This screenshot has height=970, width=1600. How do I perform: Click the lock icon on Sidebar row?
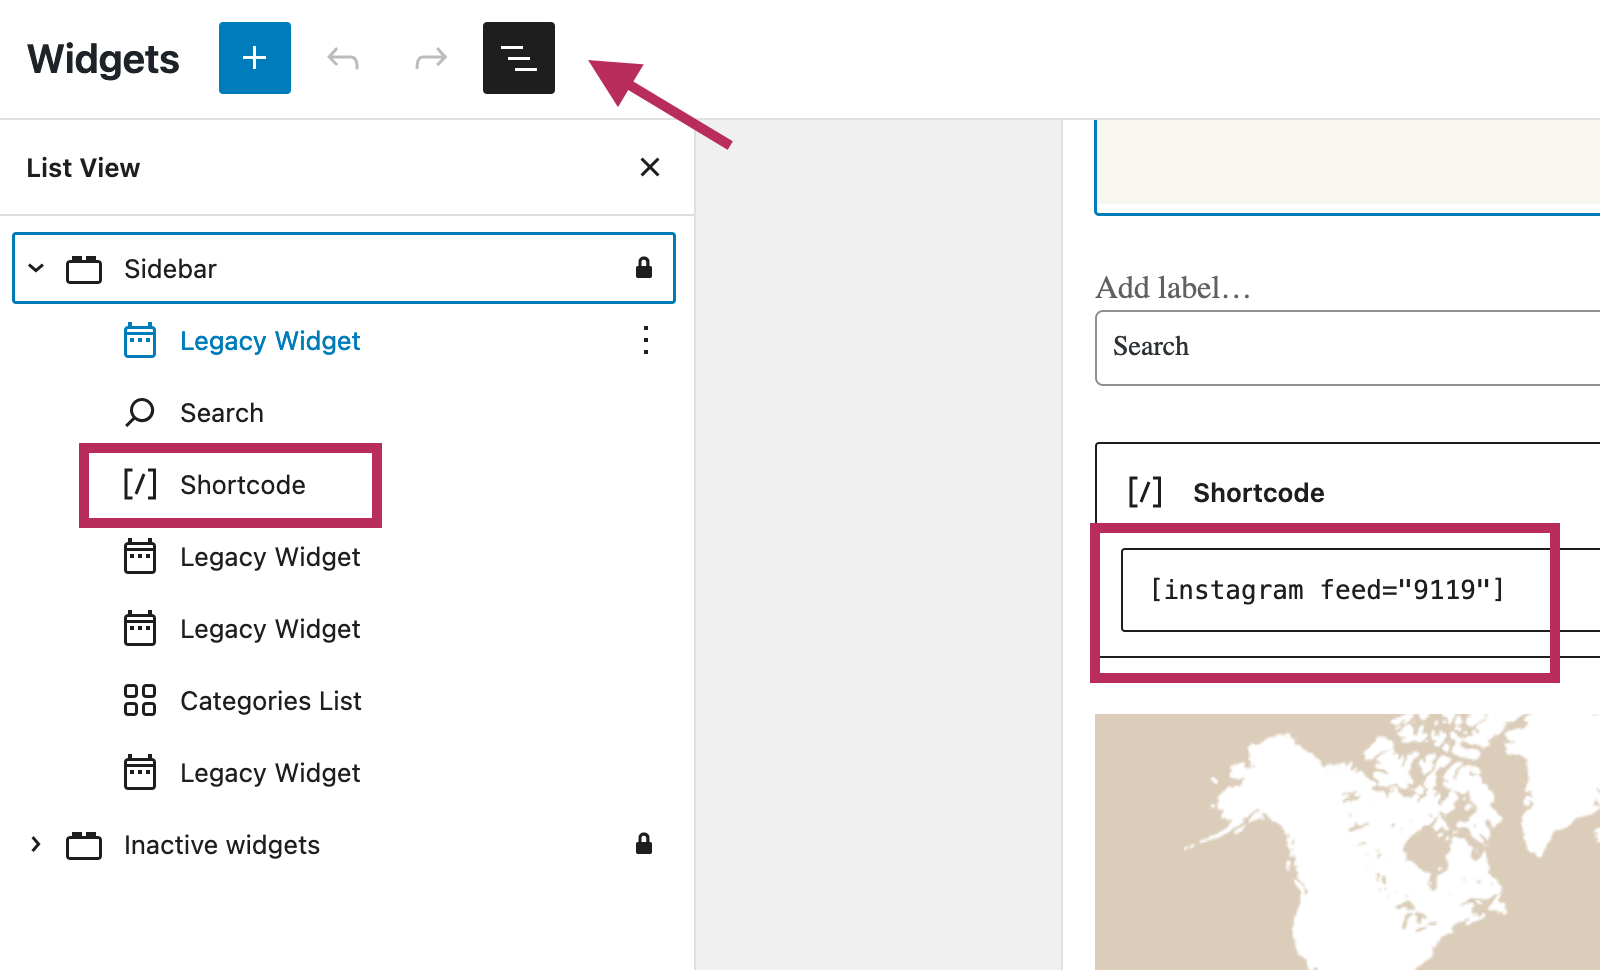pyautogui.click(x=644, y=267)
